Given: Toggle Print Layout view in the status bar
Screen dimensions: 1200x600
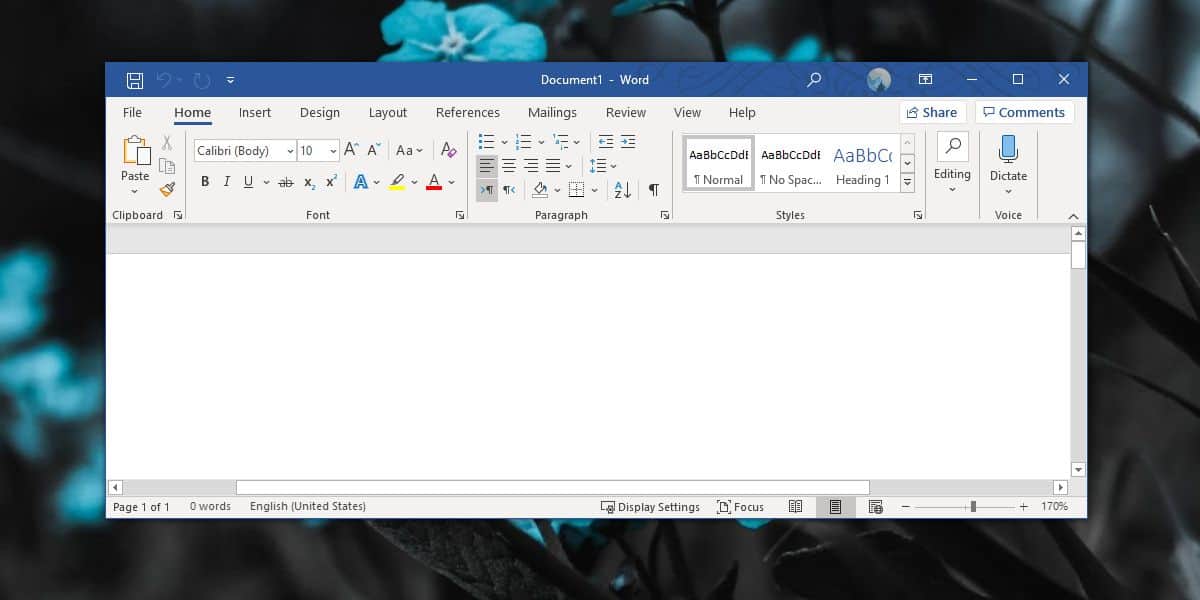Looking at the screenshot, I should coord(835,507).
